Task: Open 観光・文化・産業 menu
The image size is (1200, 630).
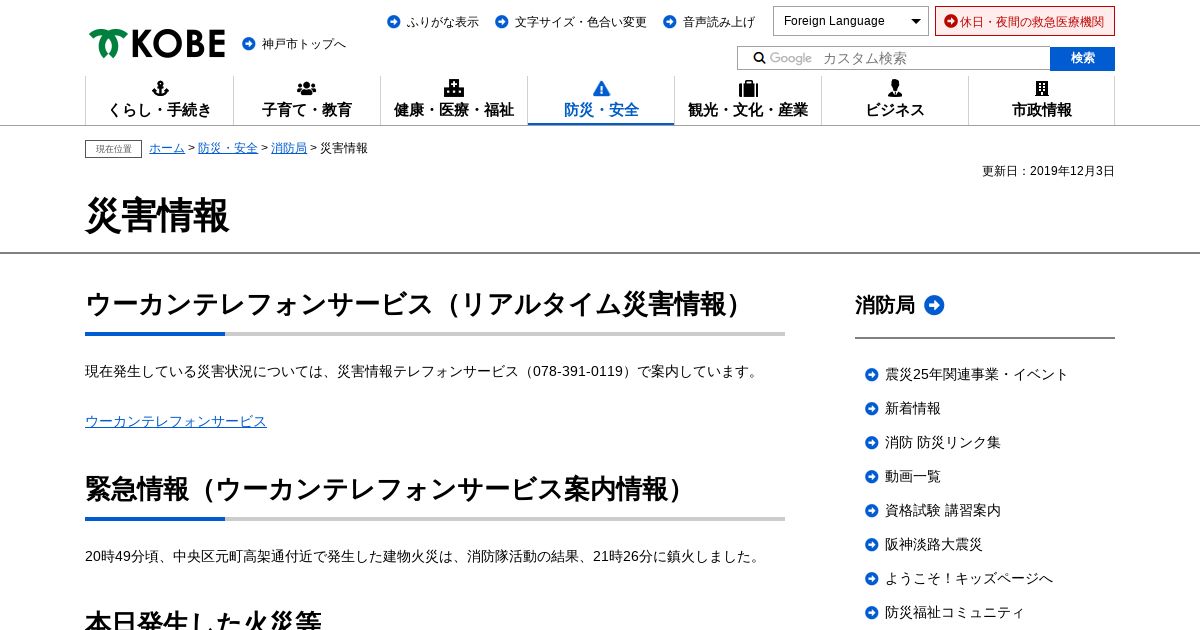Action: (x=748, y=101)
